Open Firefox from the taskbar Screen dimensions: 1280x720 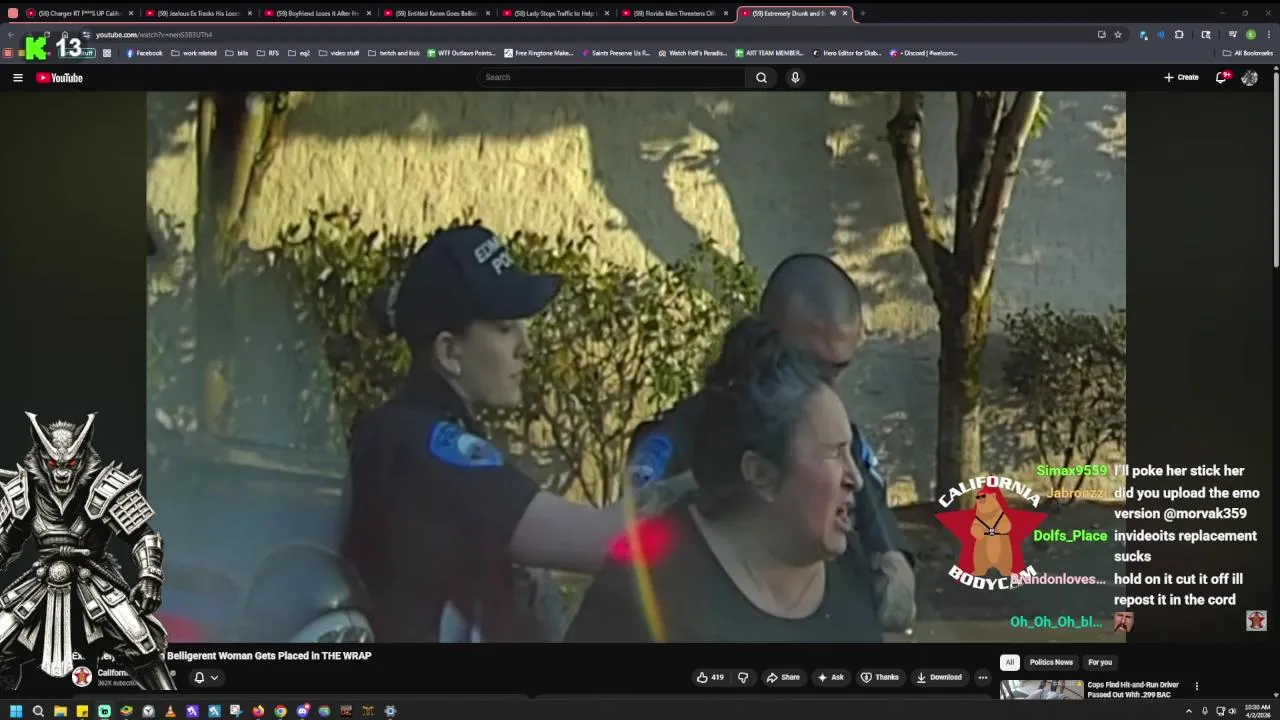[x=258, y=711]
